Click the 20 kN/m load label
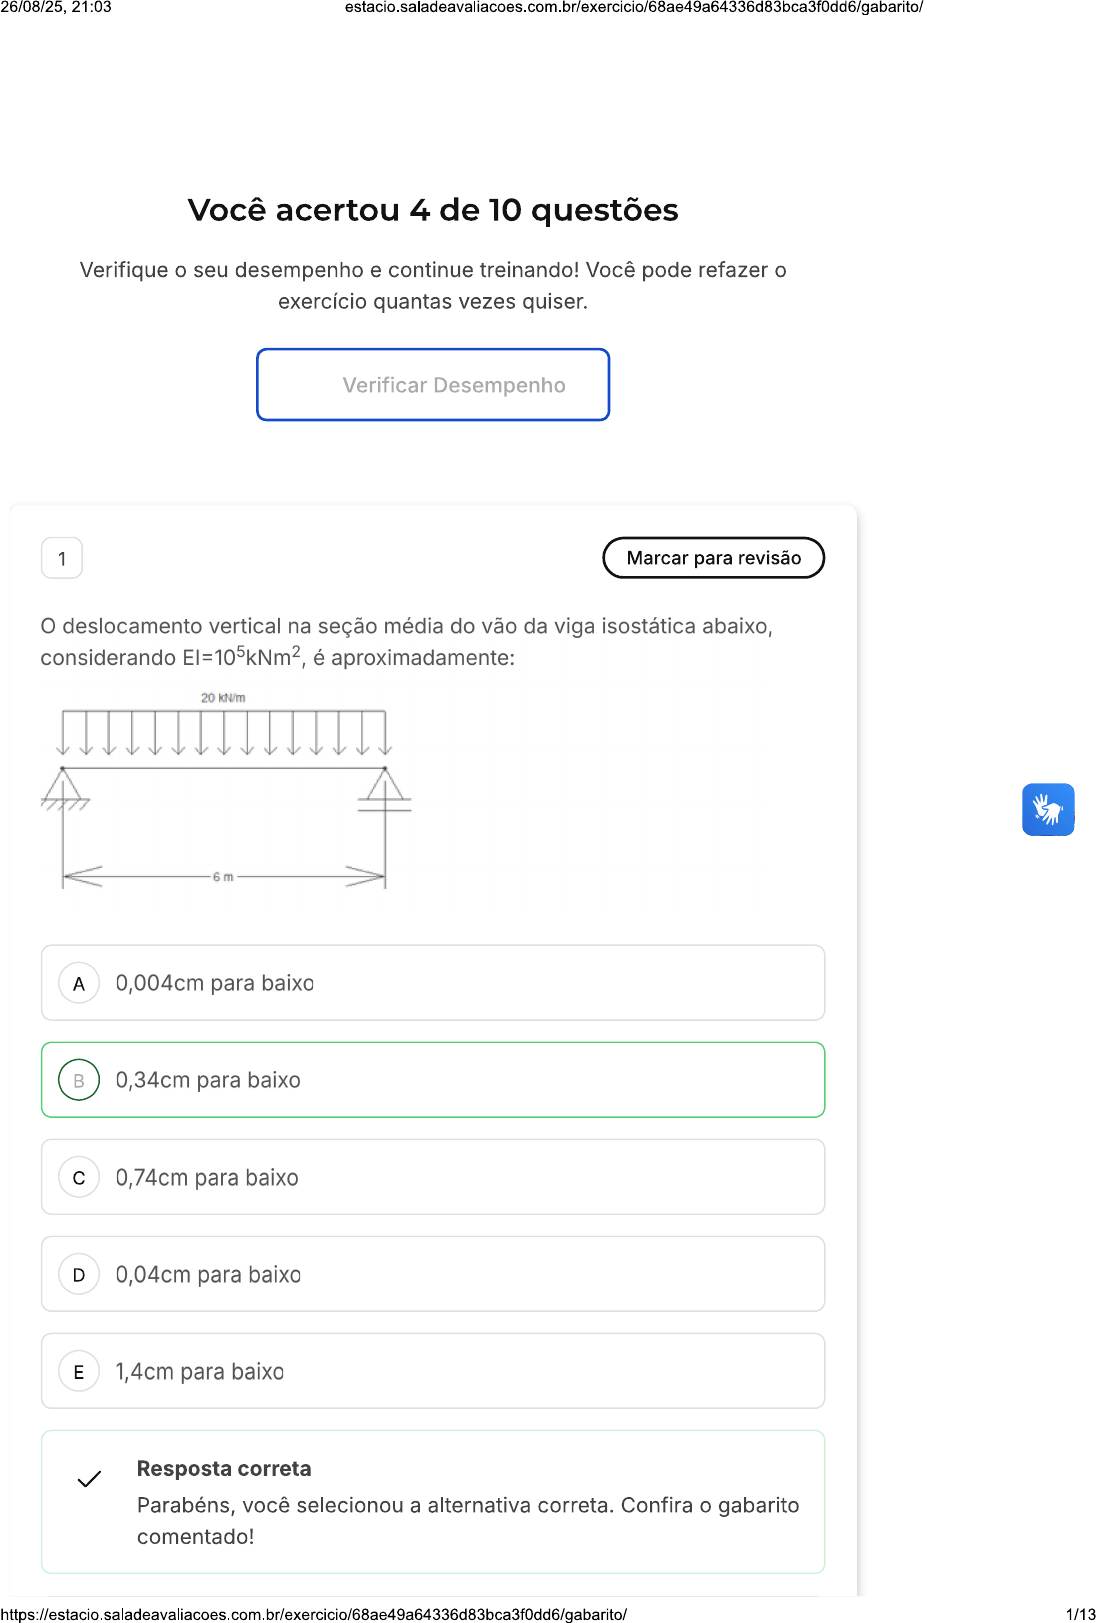The height and width of the screenshot is (1623, 1096). click(223, 697)
